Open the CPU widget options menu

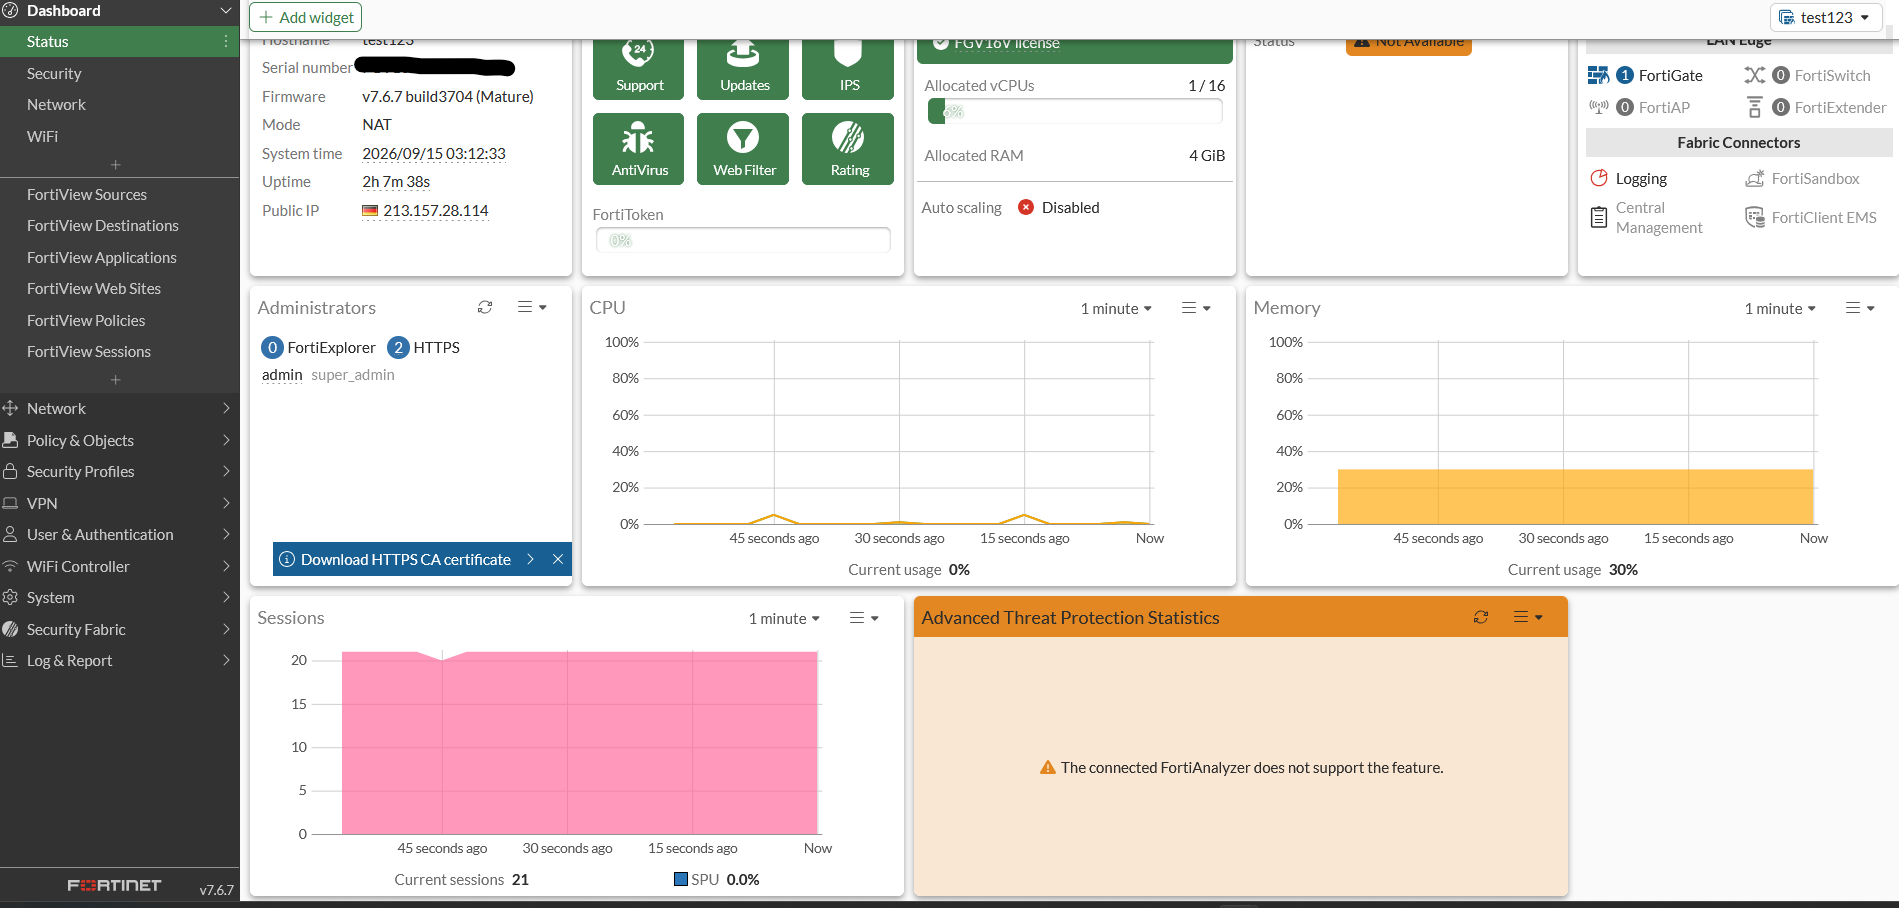click(1196, 308)
